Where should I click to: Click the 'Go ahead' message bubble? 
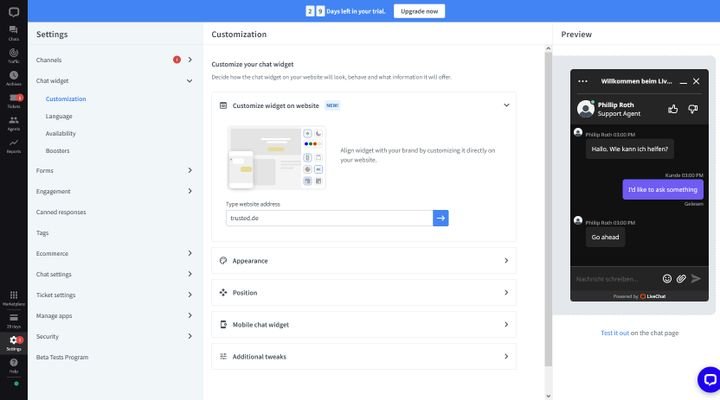(605, 237)
